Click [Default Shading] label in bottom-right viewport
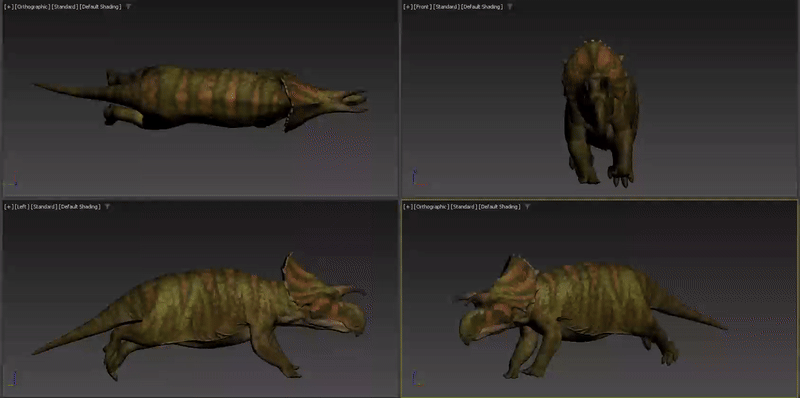 [x=499, y=207]
